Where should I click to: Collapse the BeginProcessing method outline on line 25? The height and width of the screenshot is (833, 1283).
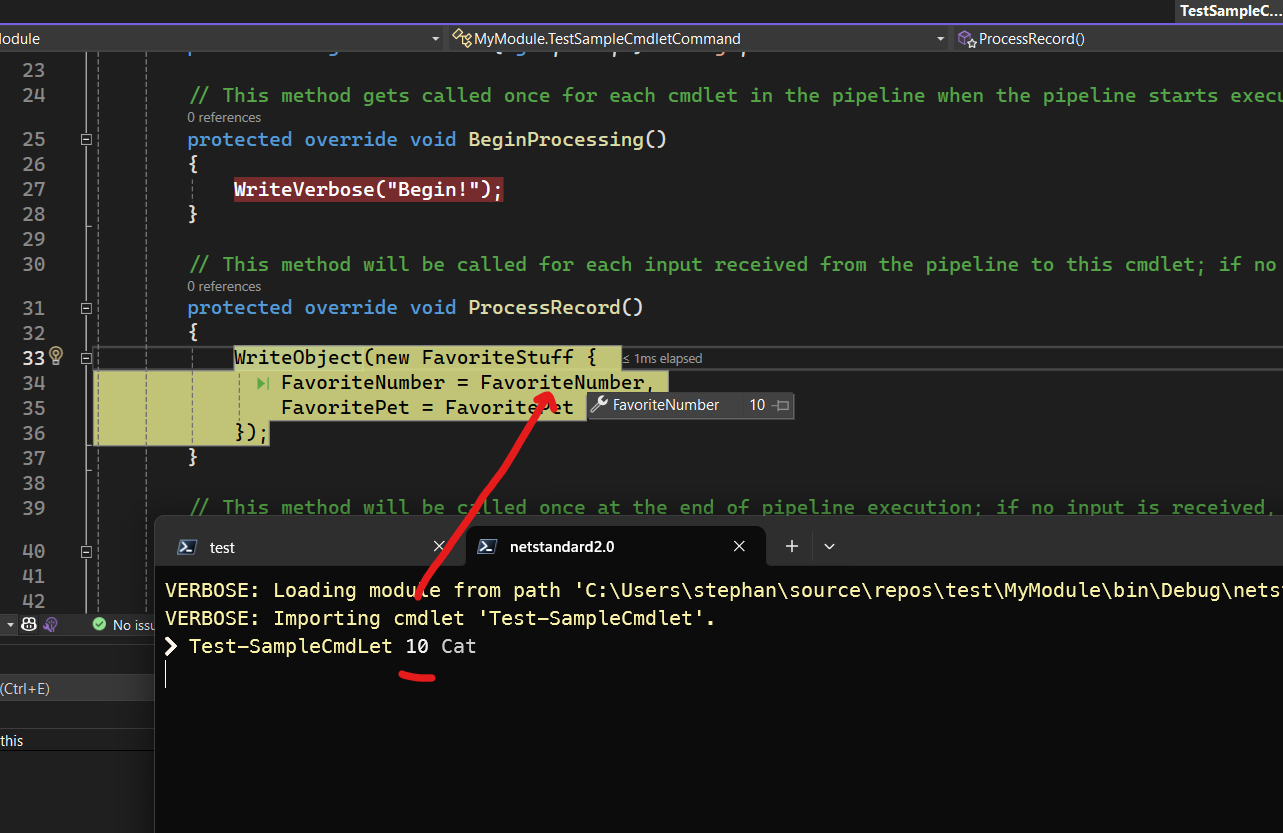[x=86, y=140]
